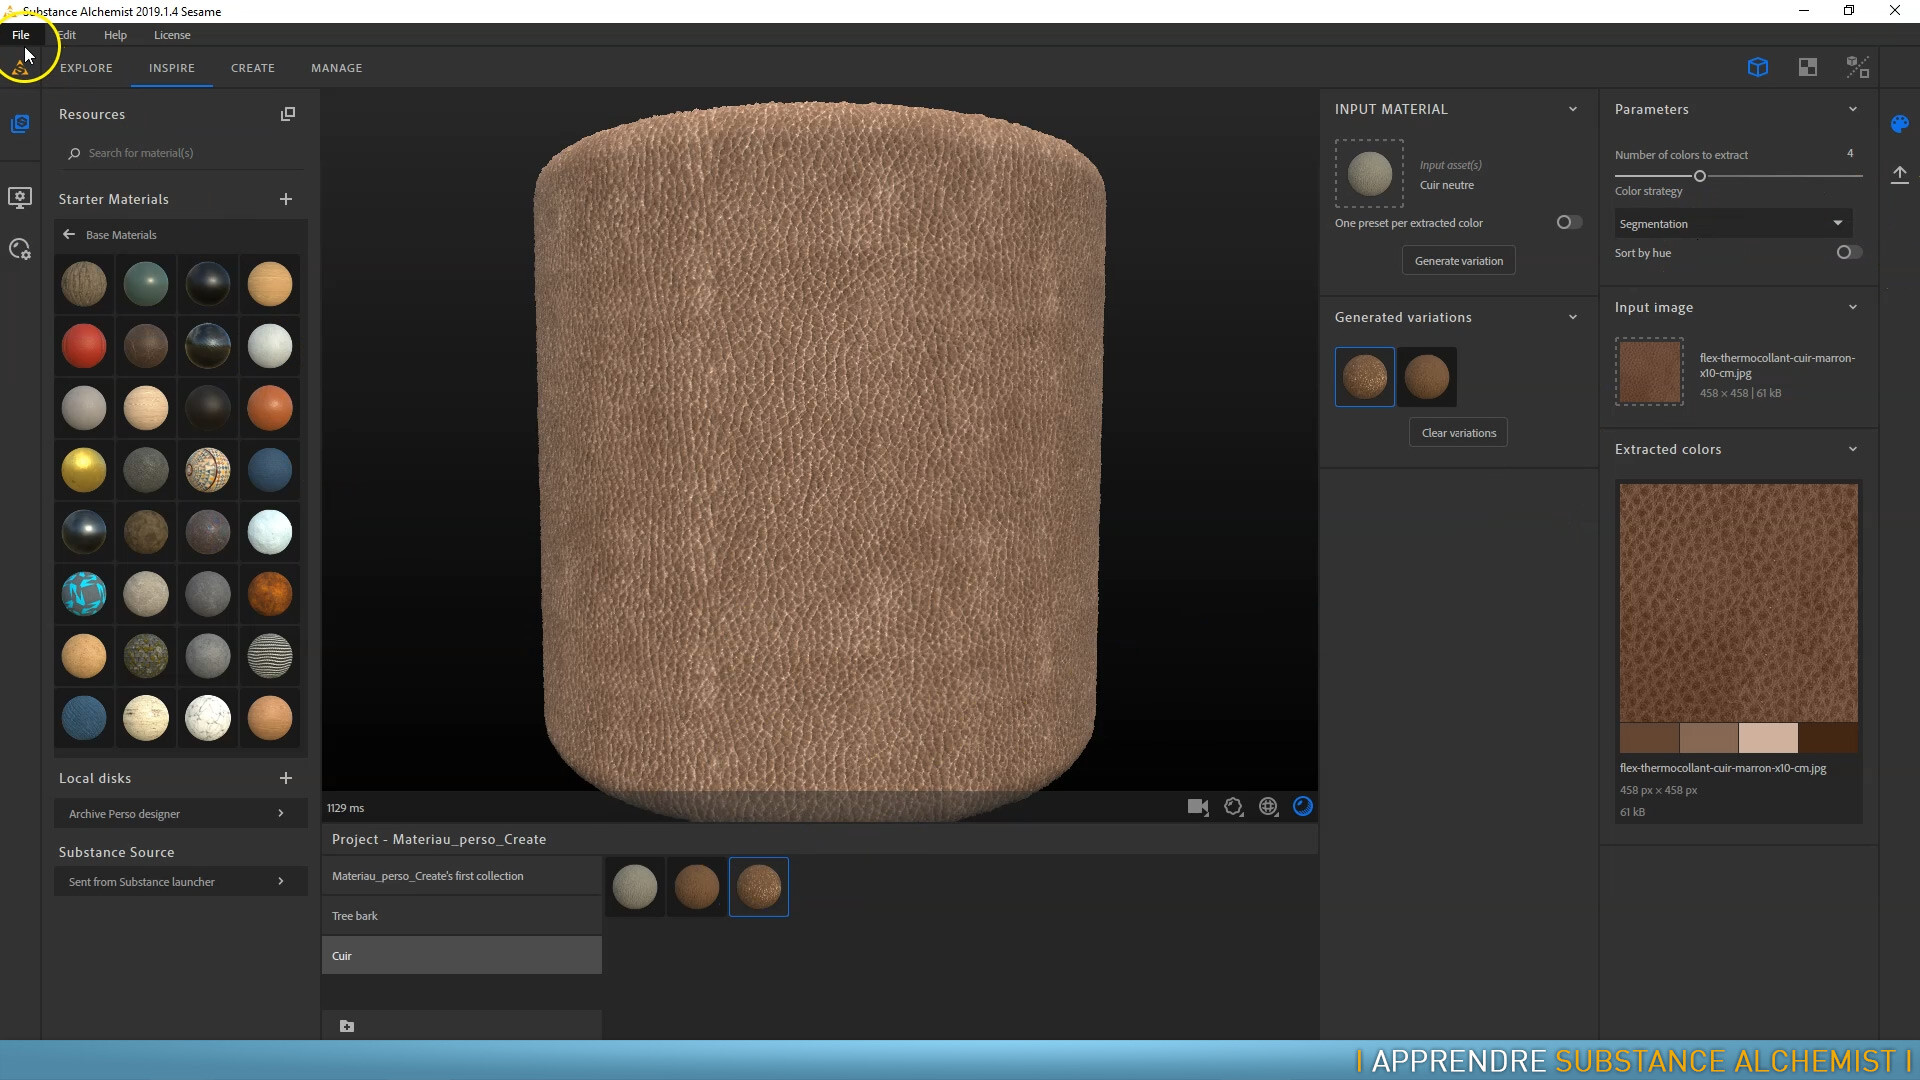This screenshot has height=1080, width=1920.
Task: Expand Sent from Substance launcher
Action: point(180,882)
